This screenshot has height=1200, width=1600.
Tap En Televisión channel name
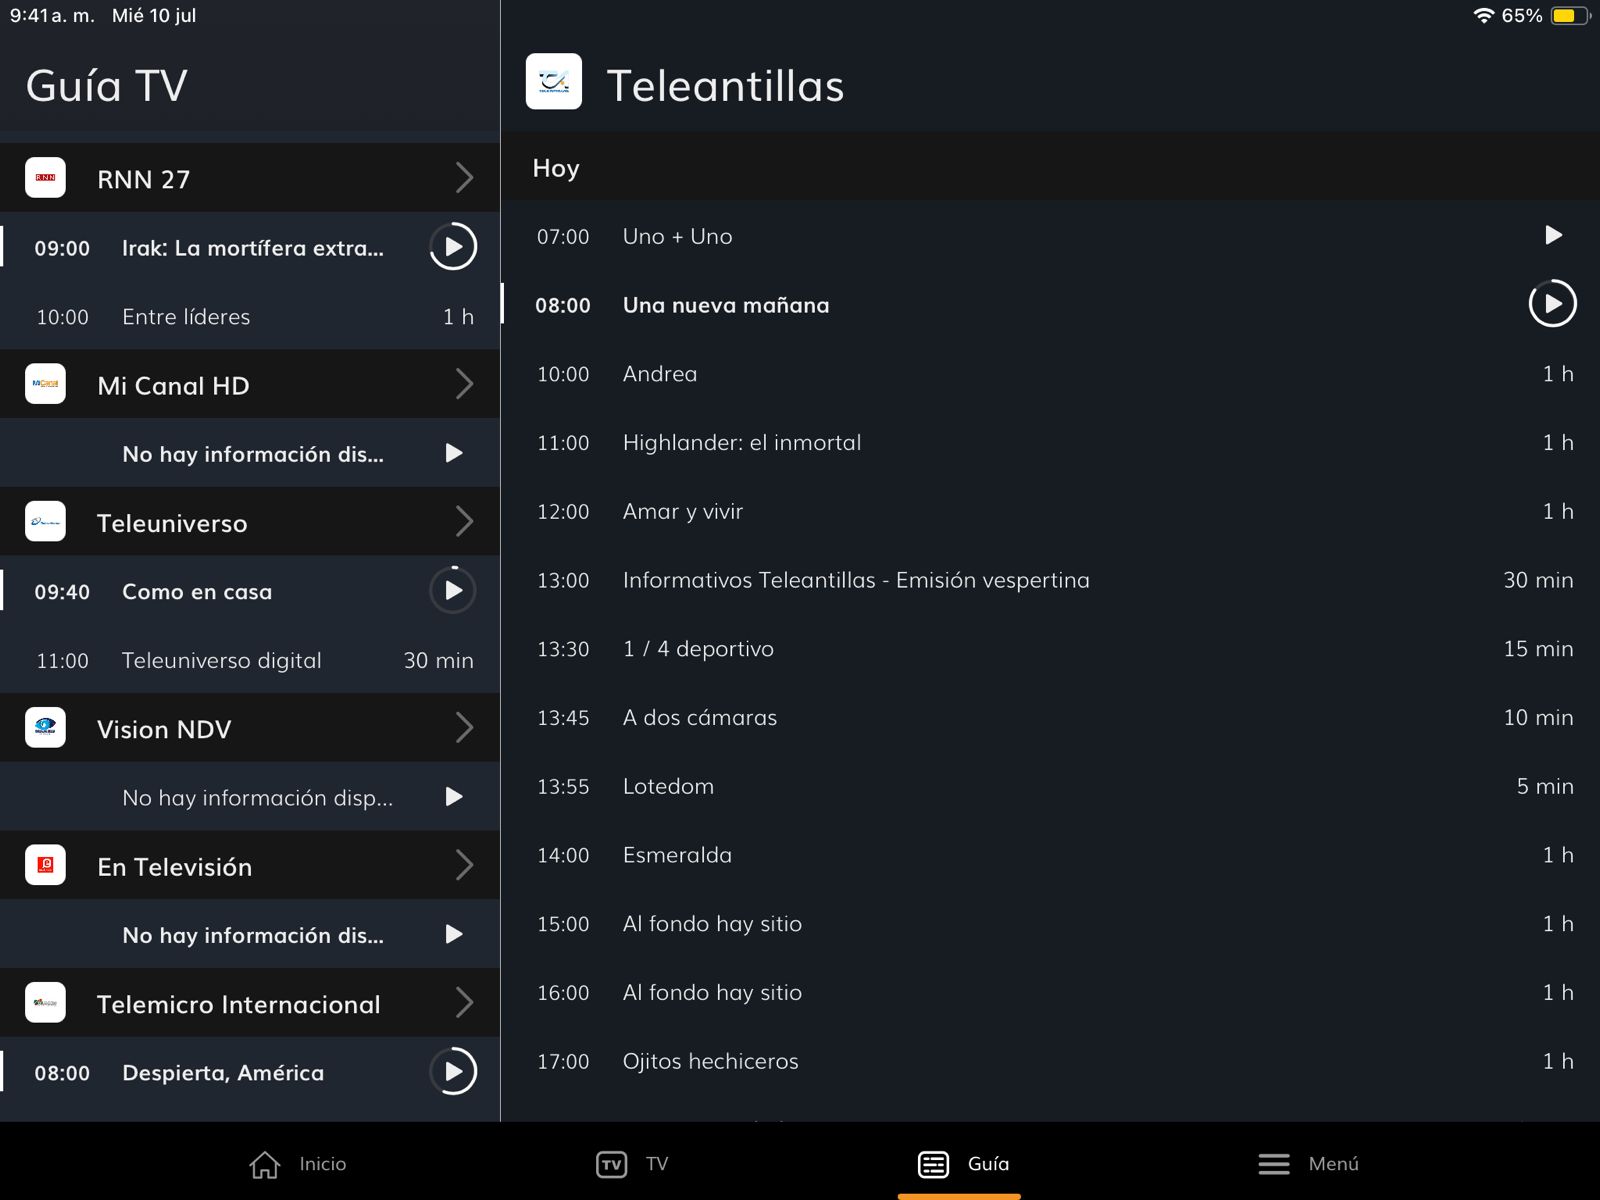pyautogui.click(x=175, y=867)
